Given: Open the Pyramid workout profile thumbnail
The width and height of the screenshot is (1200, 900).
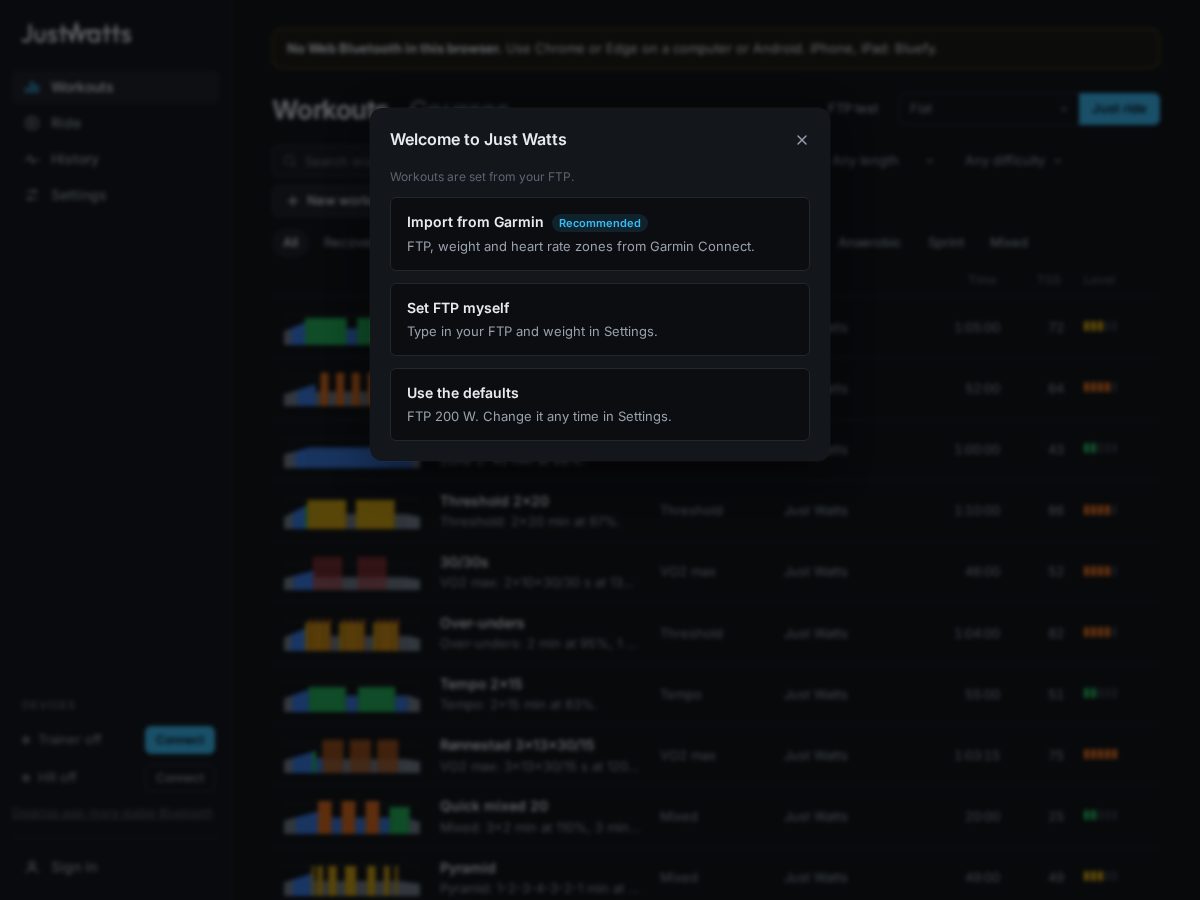Looking at the screenshot, I should [352, 879].
